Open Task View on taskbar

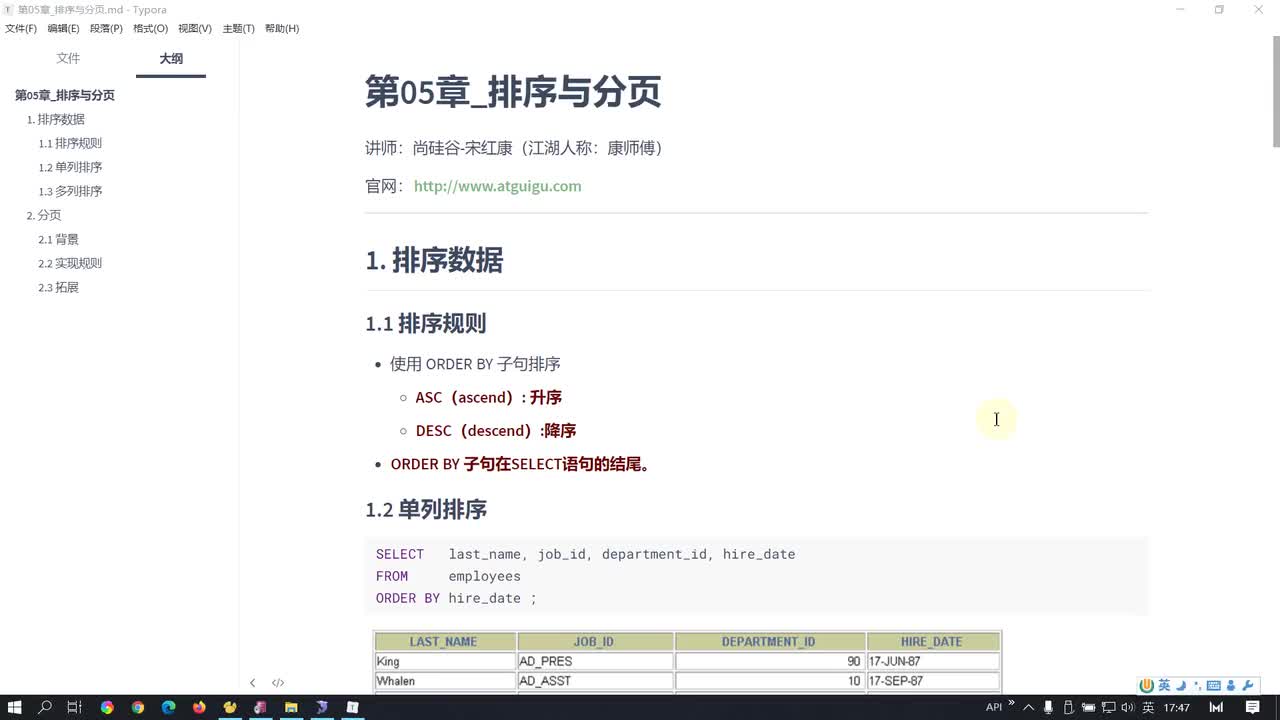[x=75, y=707]
